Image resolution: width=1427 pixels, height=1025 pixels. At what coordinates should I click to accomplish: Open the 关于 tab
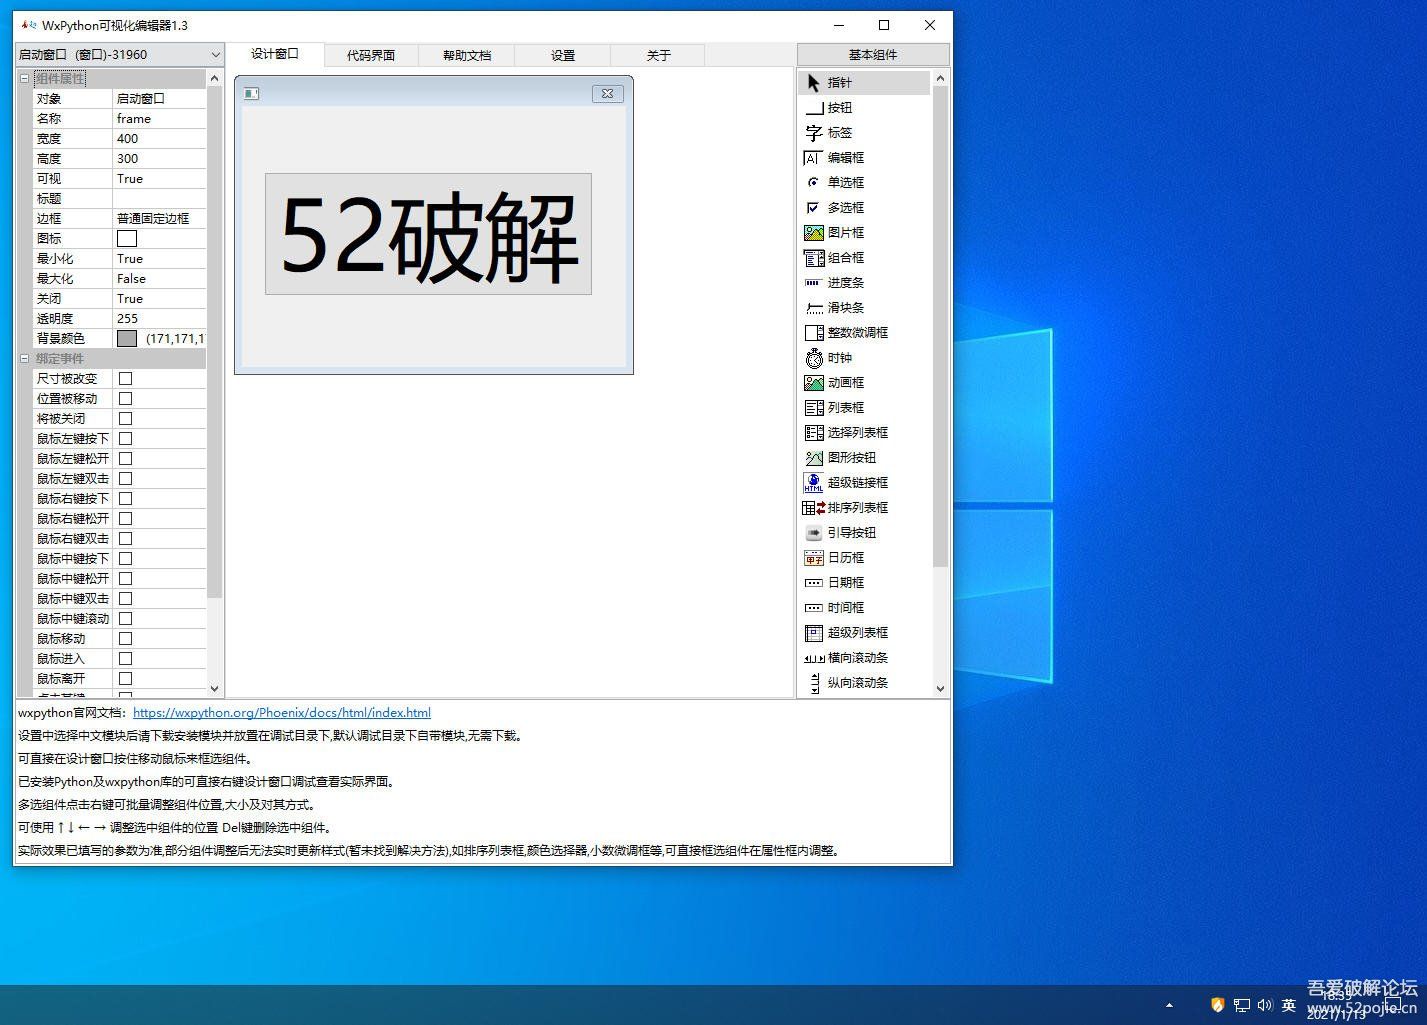click(658, 56)
